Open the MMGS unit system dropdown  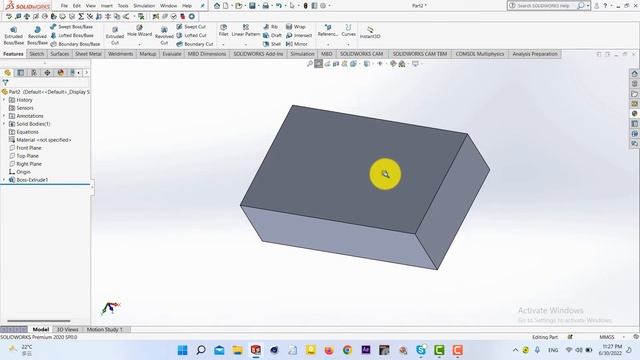coord(624,337)
